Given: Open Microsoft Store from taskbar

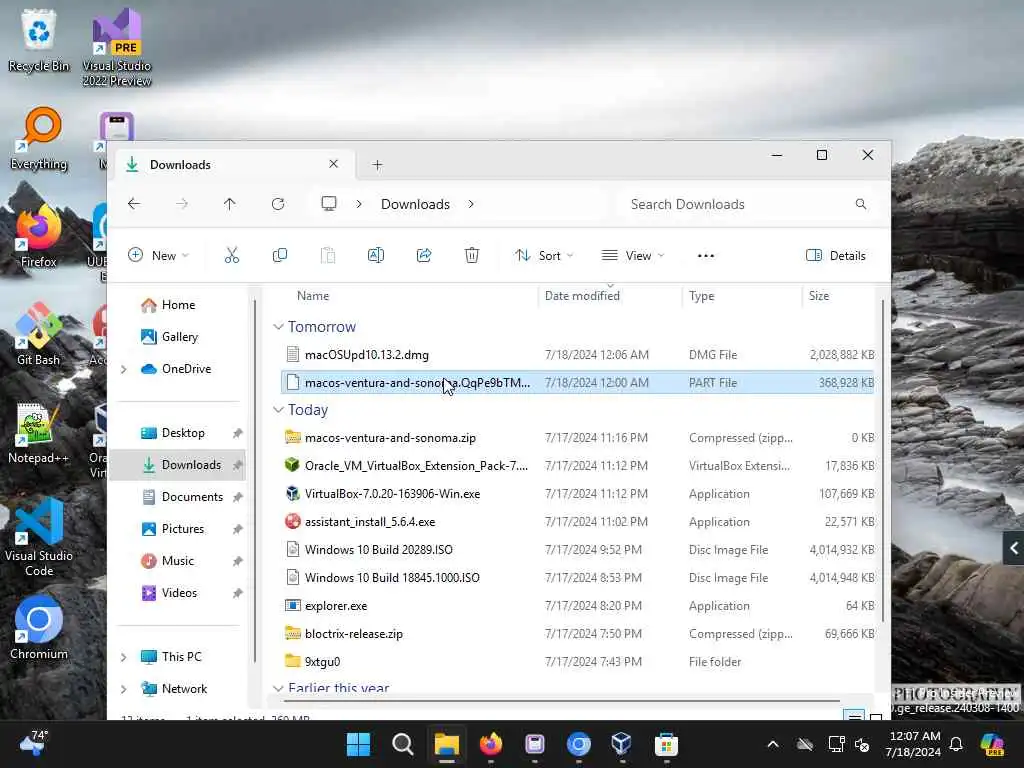Looking at the screenshot, I should tap(666, 744).
